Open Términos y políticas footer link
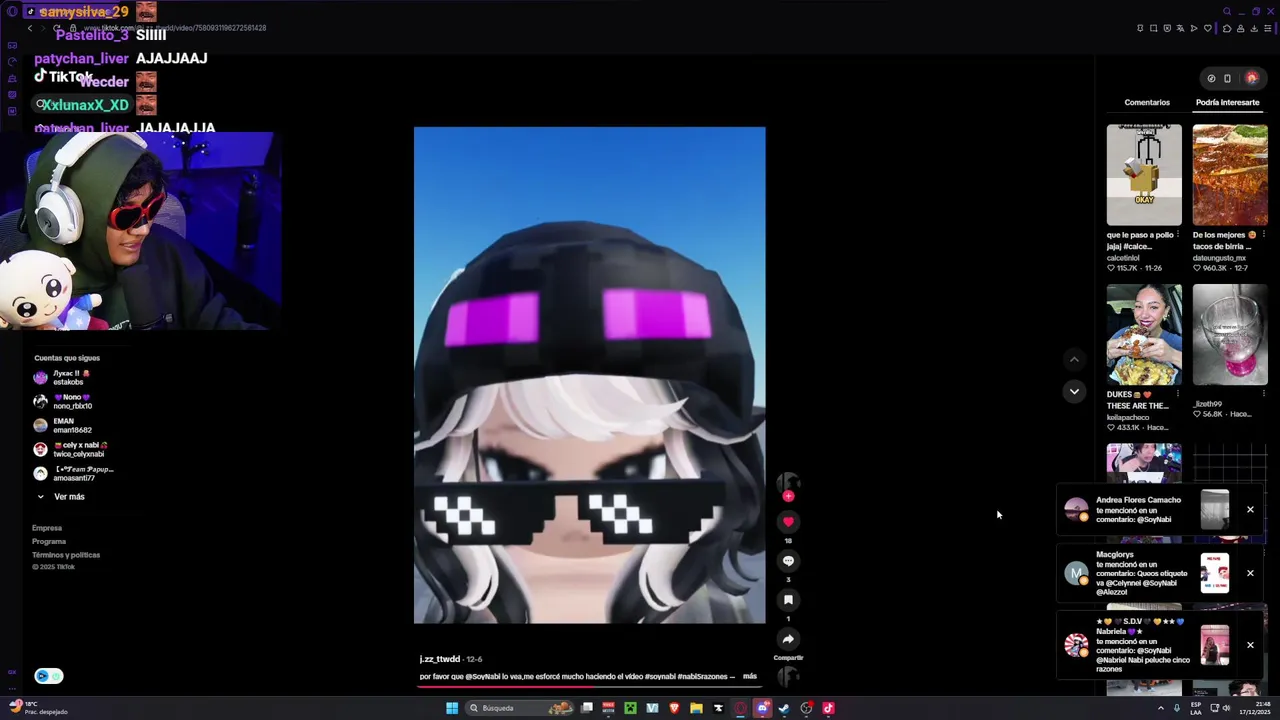 (66, 555)
